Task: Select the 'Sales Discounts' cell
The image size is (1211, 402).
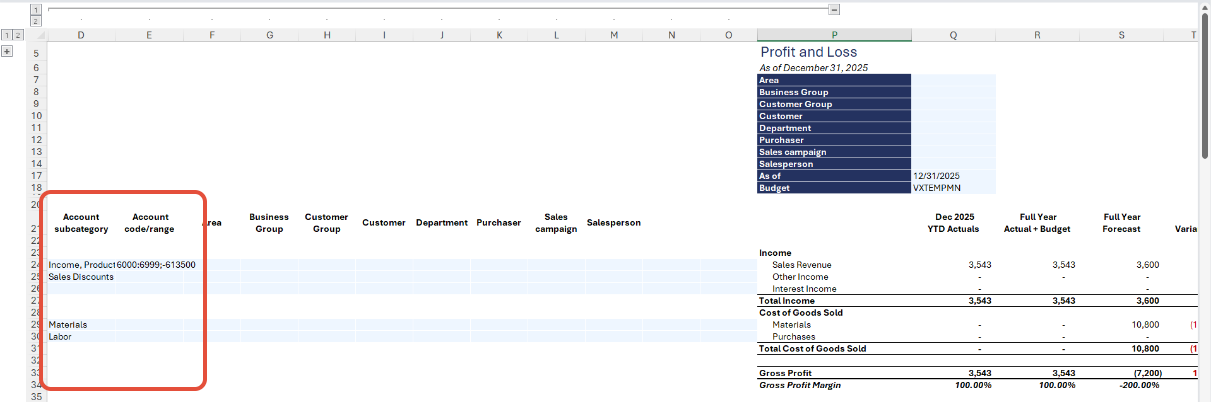Action: click(x=81, y=277)
